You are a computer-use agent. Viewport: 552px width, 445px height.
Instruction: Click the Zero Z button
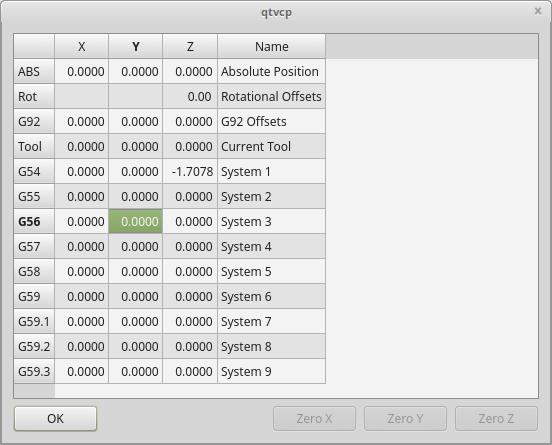(x=496, y=419)
